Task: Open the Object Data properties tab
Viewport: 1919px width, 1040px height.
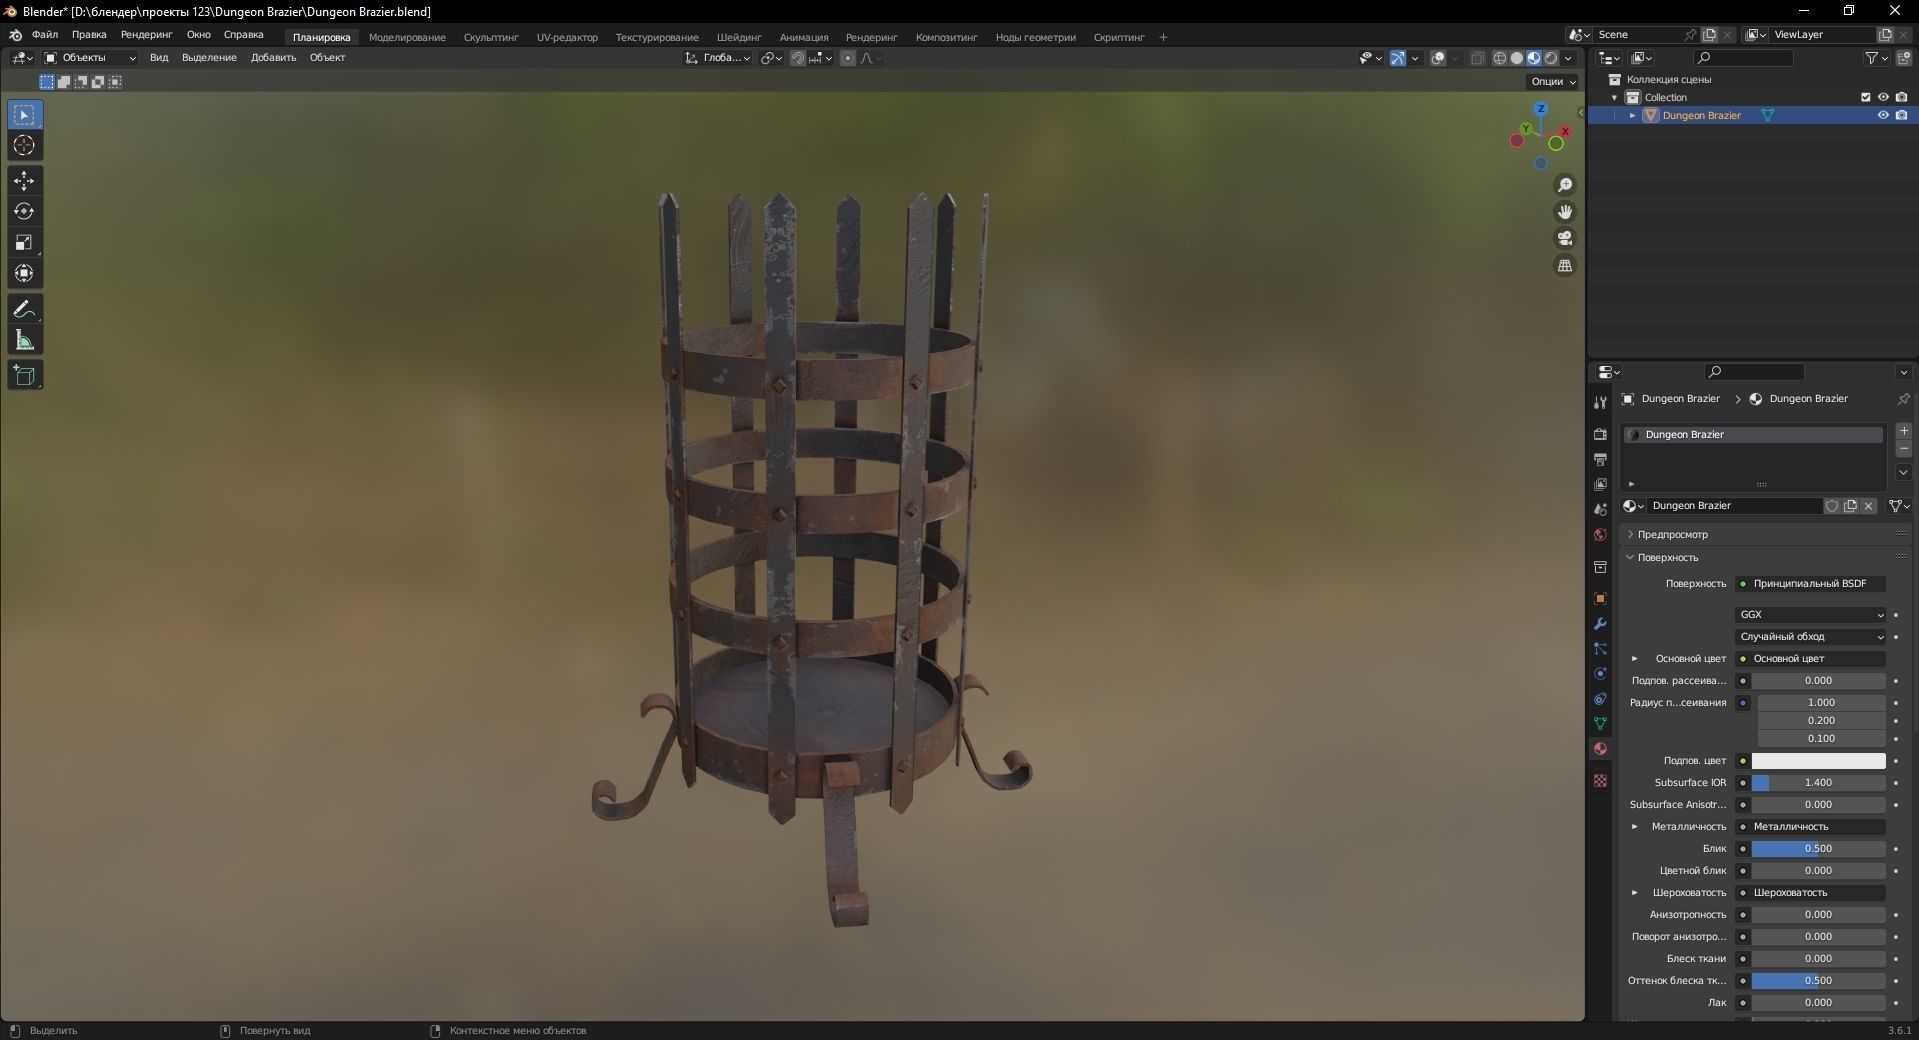Action: [x=1600, y=723]
